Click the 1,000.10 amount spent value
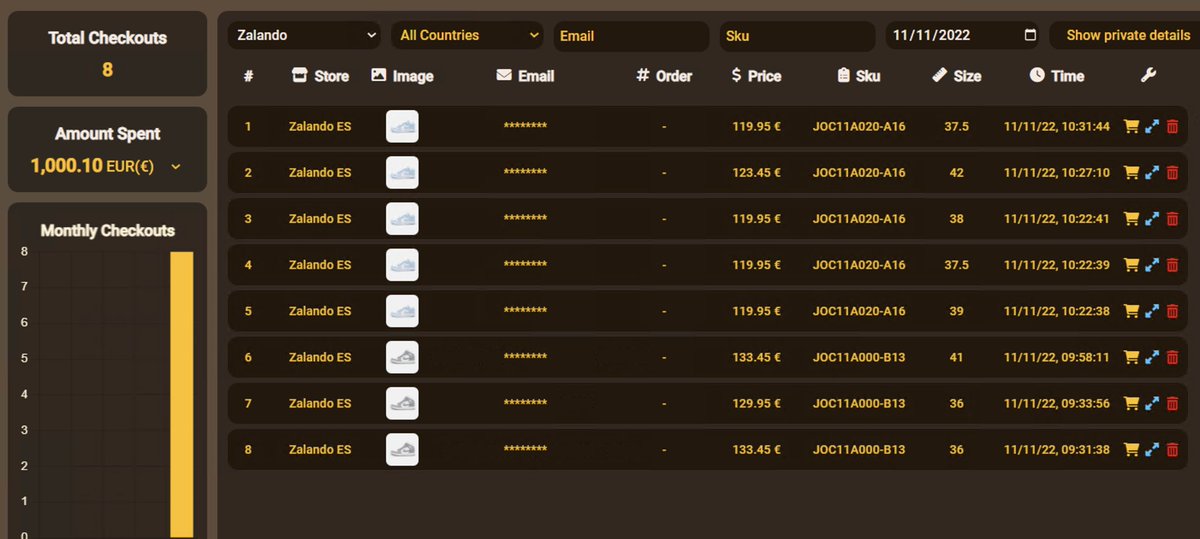1200x539 pixels. (66, 166)
